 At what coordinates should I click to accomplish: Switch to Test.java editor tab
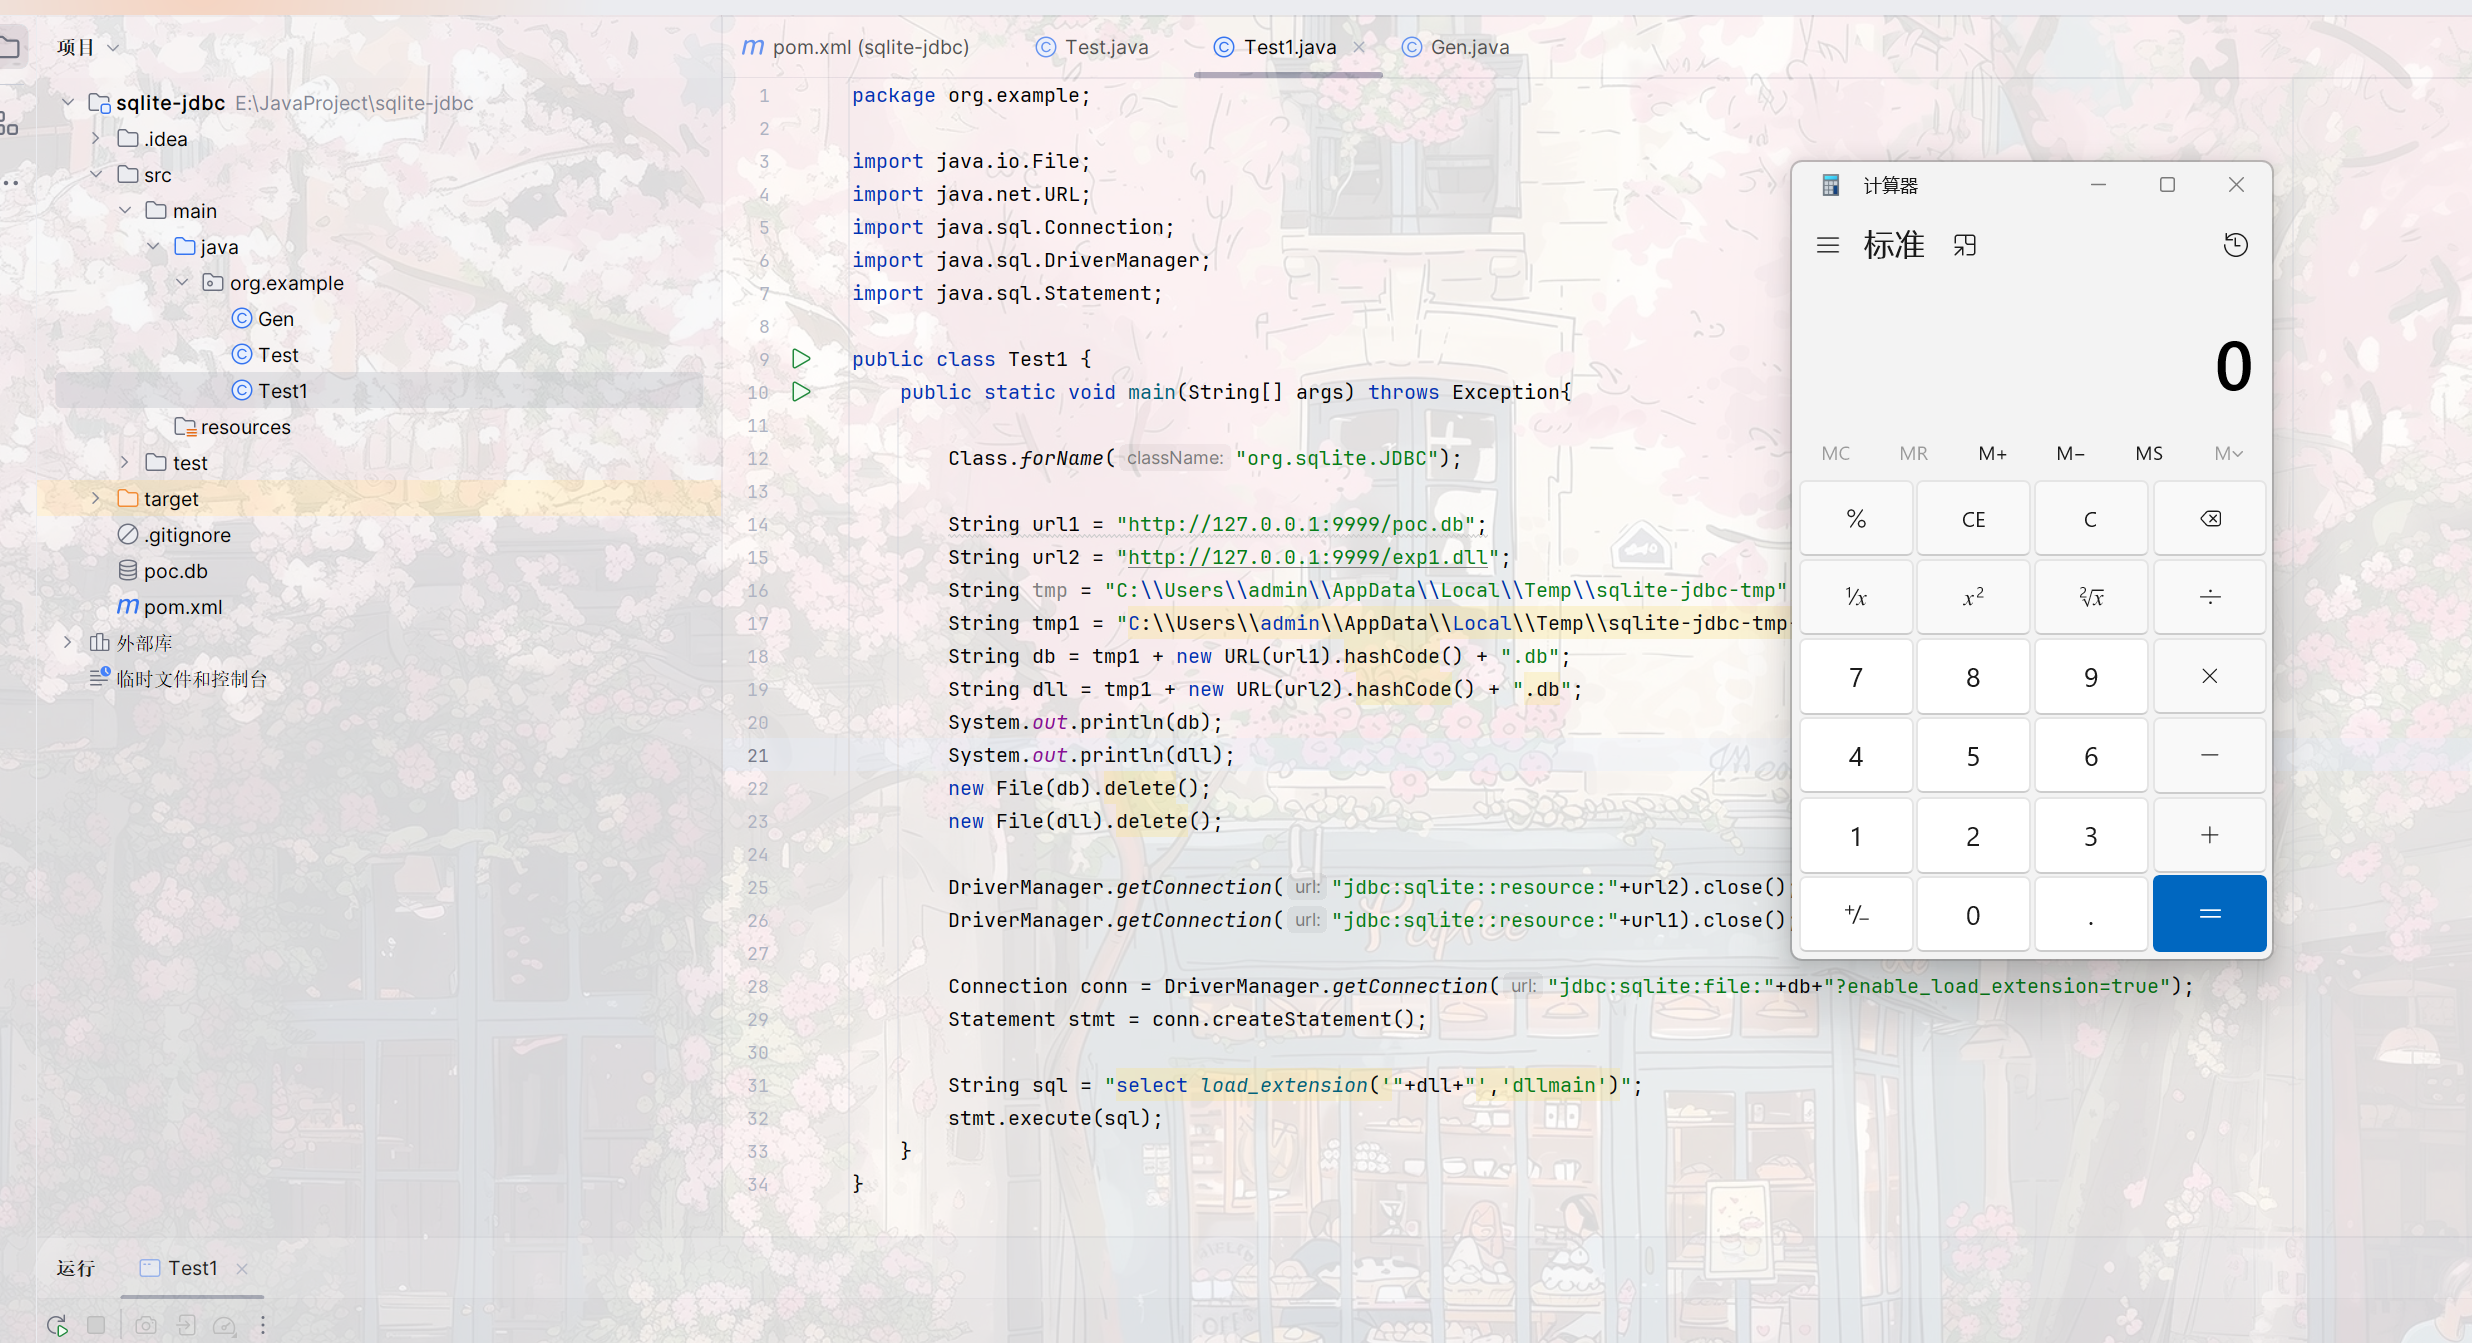pyautogui.click(x=1092, y=47)
